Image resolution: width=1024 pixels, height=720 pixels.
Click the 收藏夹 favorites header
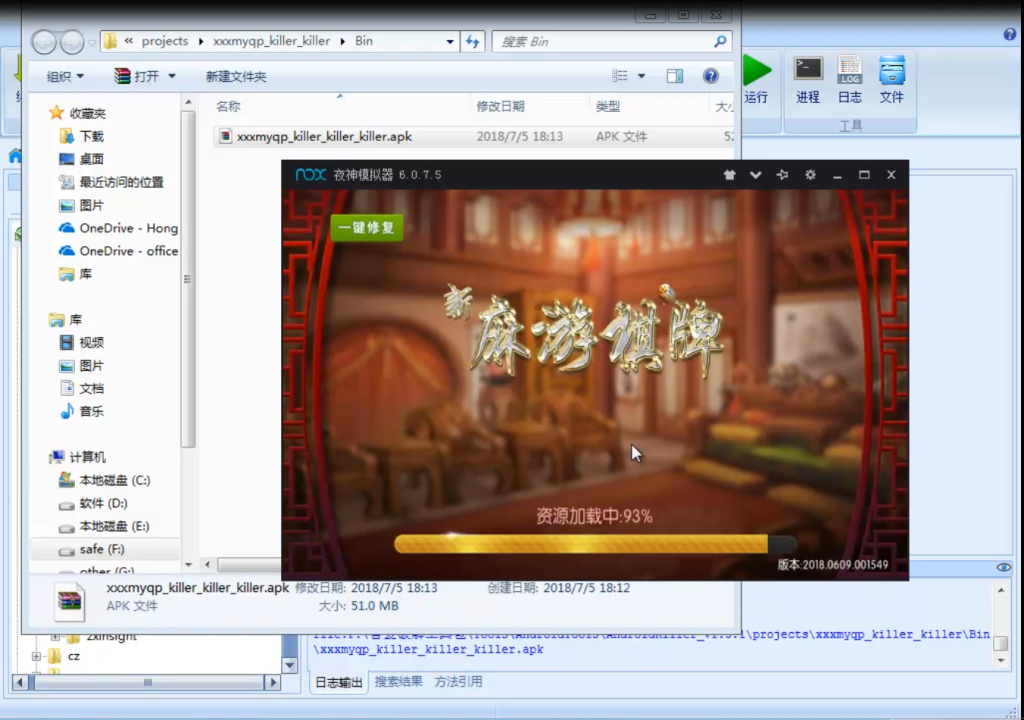[x=77, y=113]
